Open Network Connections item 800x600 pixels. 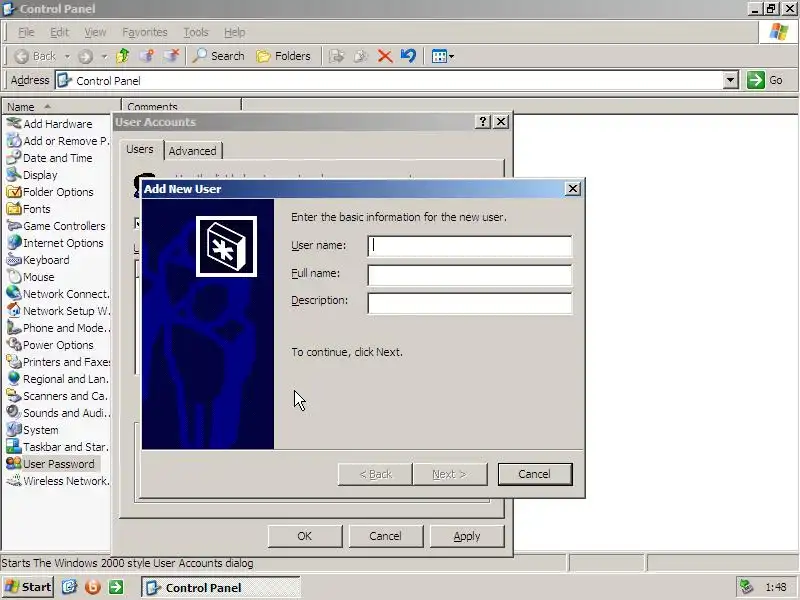coord(58,294)
